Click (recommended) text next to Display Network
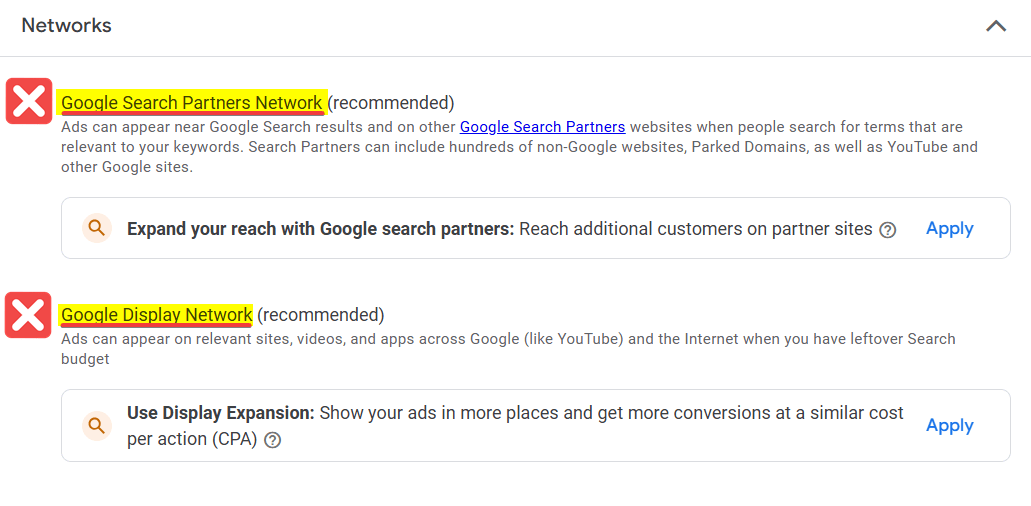 (320, 315)
